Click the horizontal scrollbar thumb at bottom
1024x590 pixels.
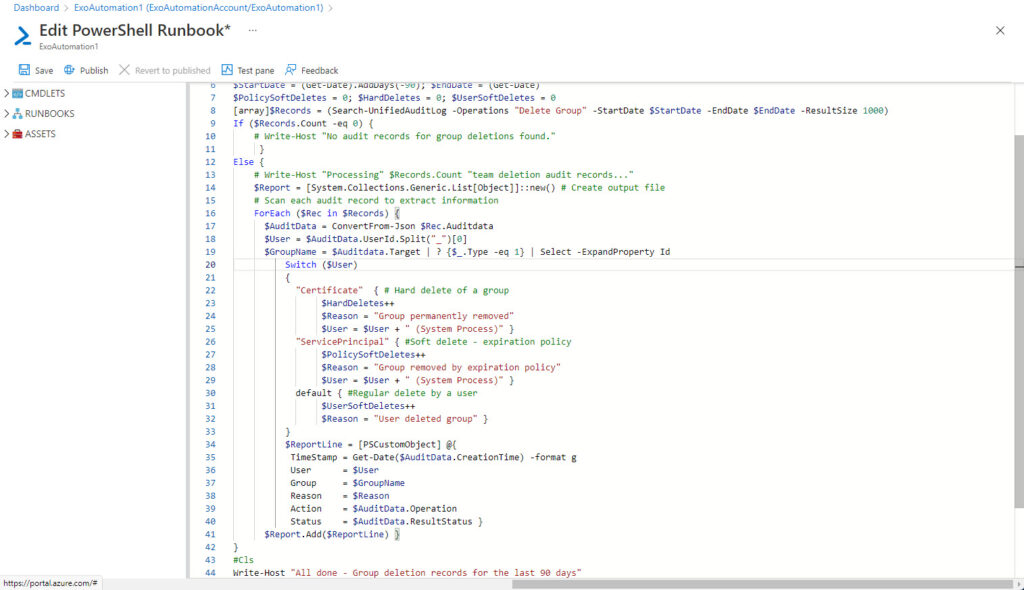click(762, 584)
